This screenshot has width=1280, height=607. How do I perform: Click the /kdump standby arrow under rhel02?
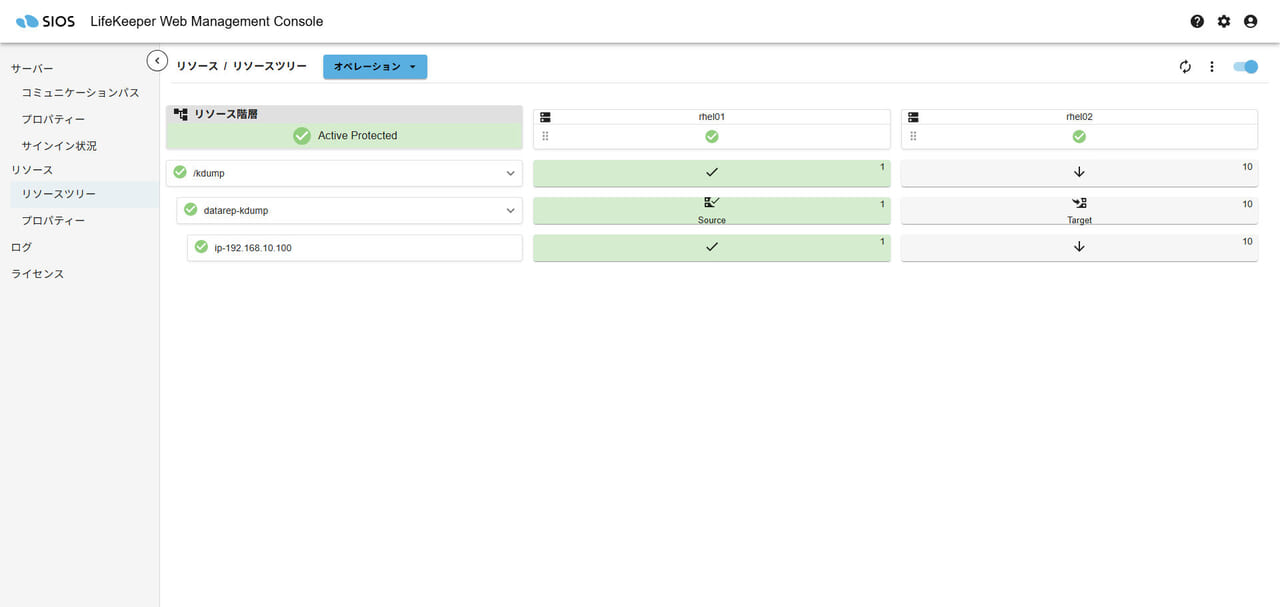(x=1079, y=172)
